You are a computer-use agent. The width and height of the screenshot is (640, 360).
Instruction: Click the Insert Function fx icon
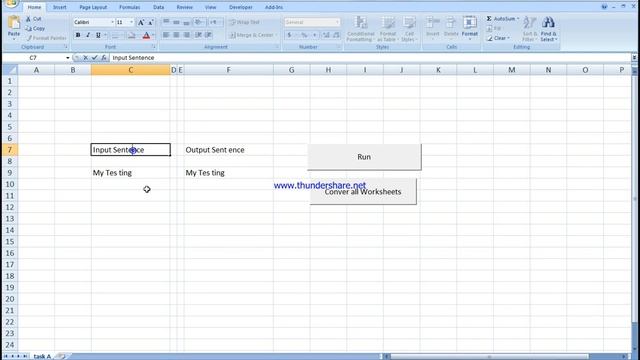click(x=104, y=58)
